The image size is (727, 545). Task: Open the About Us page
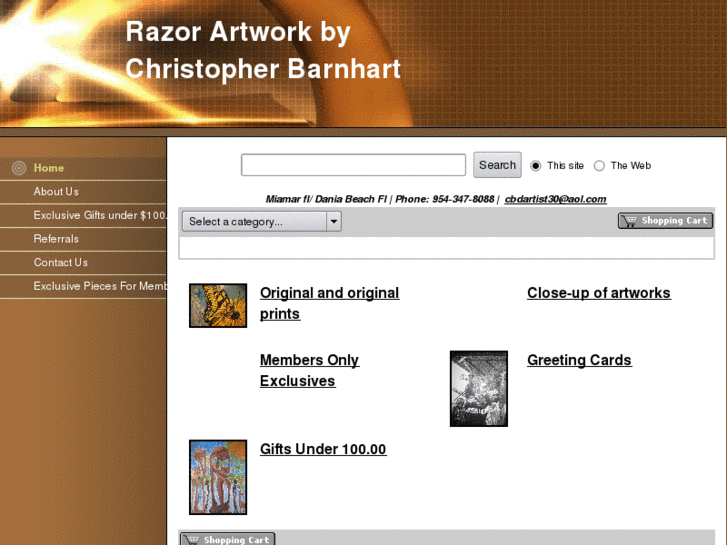point(56,192)
